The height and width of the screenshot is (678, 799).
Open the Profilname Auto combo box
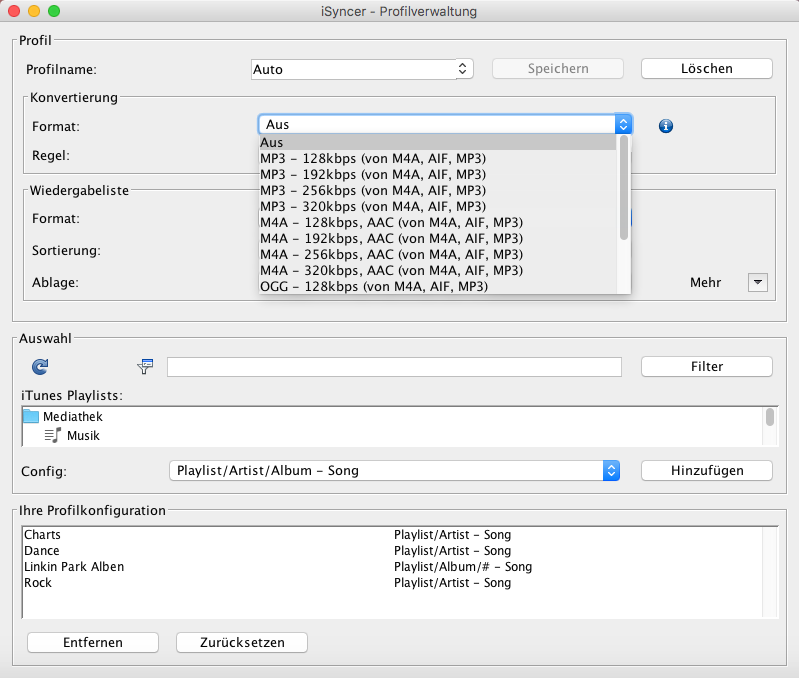point(362,69)
